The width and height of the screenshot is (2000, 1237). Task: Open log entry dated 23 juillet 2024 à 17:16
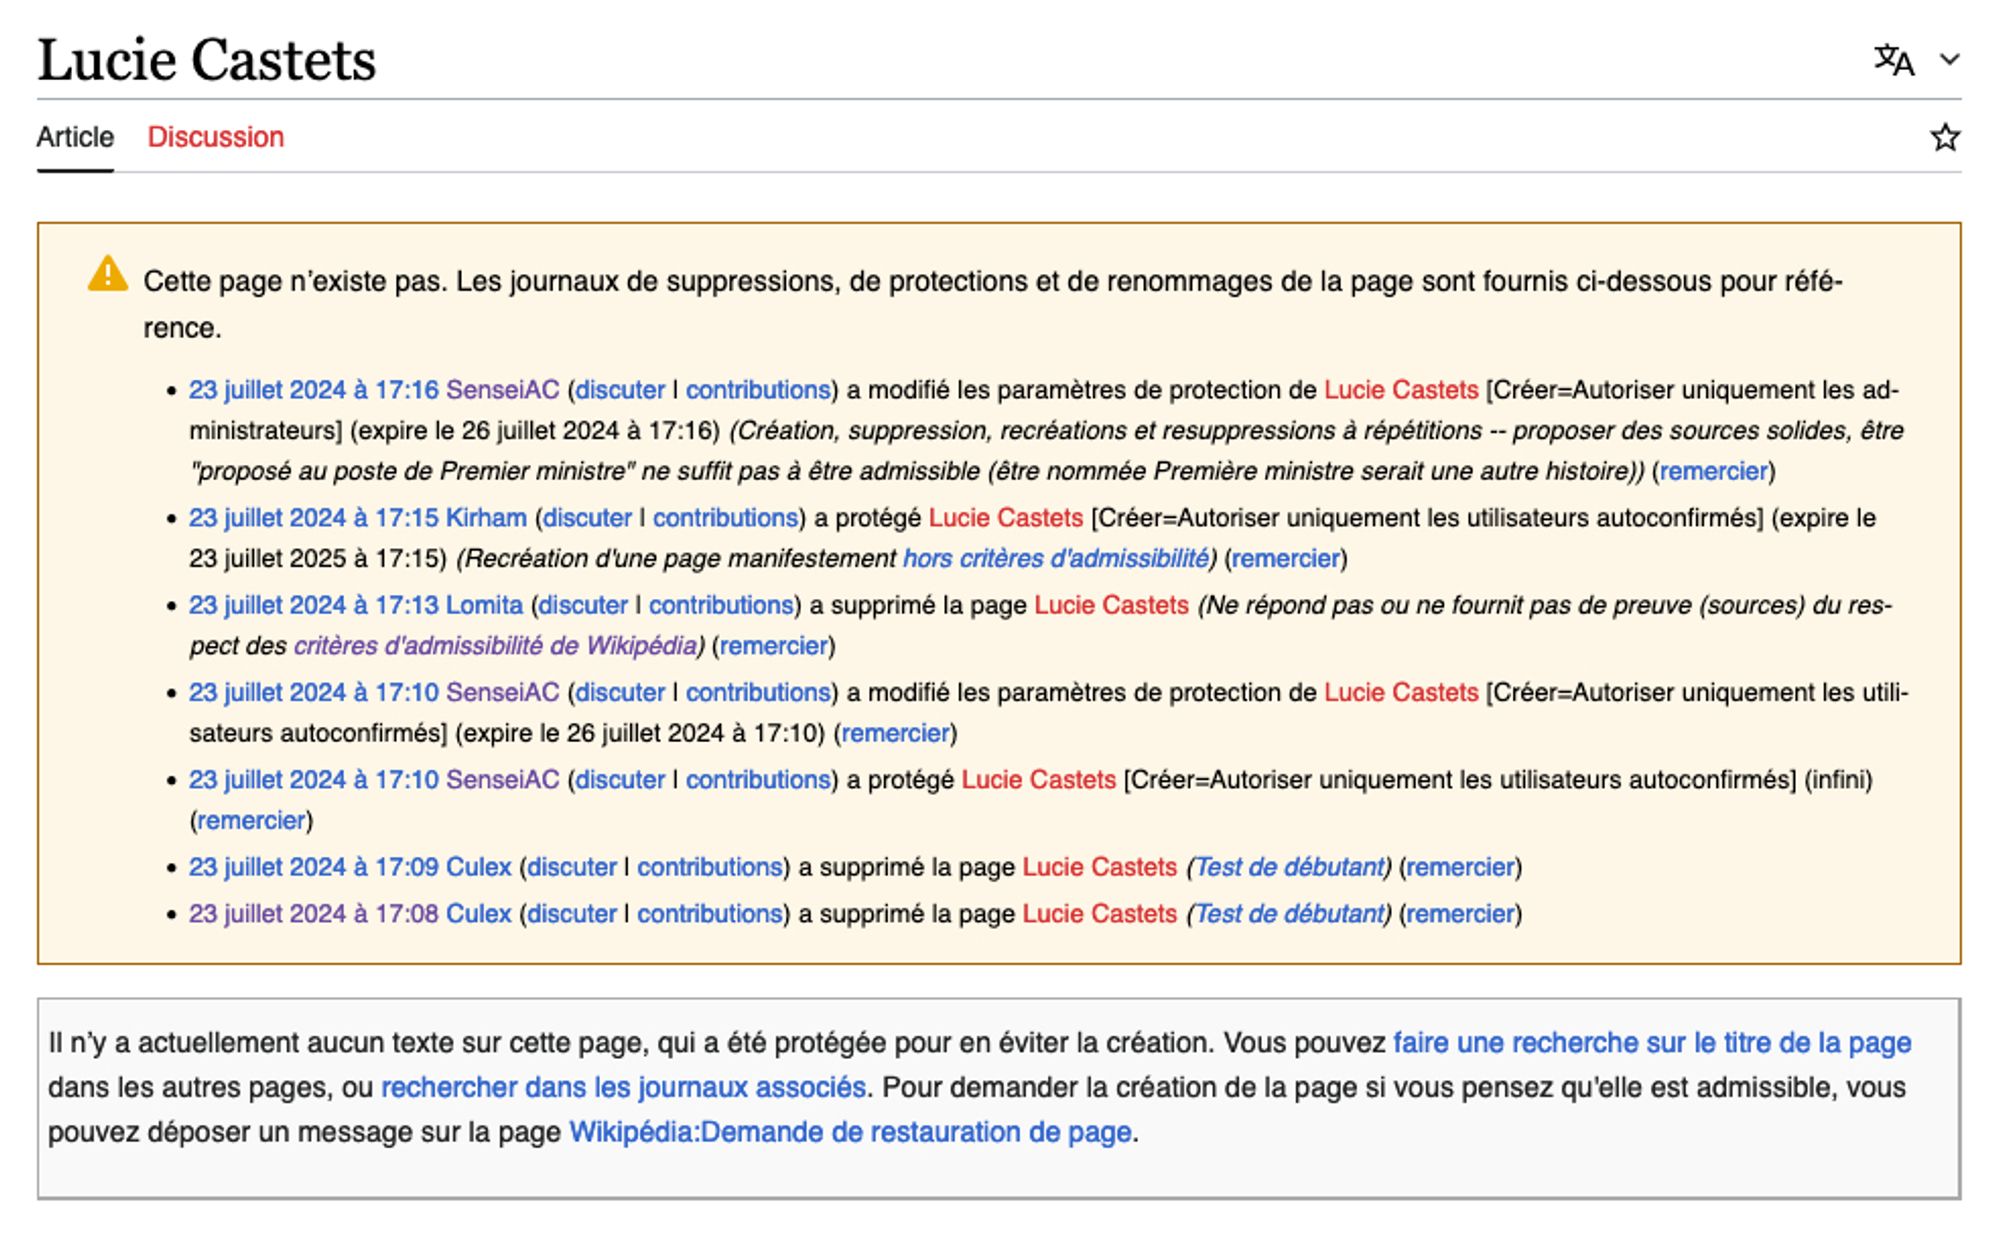coord(314,390)
